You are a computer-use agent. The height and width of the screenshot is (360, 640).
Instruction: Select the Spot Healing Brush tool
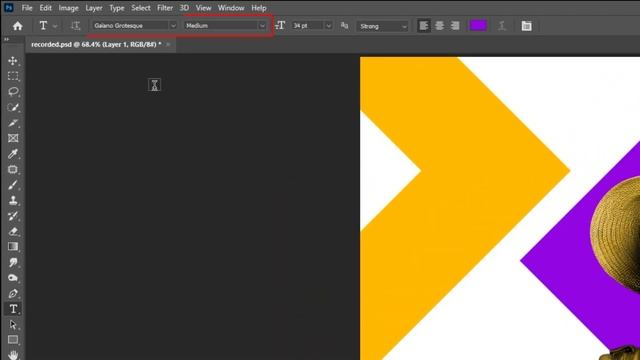coord(13,169)
